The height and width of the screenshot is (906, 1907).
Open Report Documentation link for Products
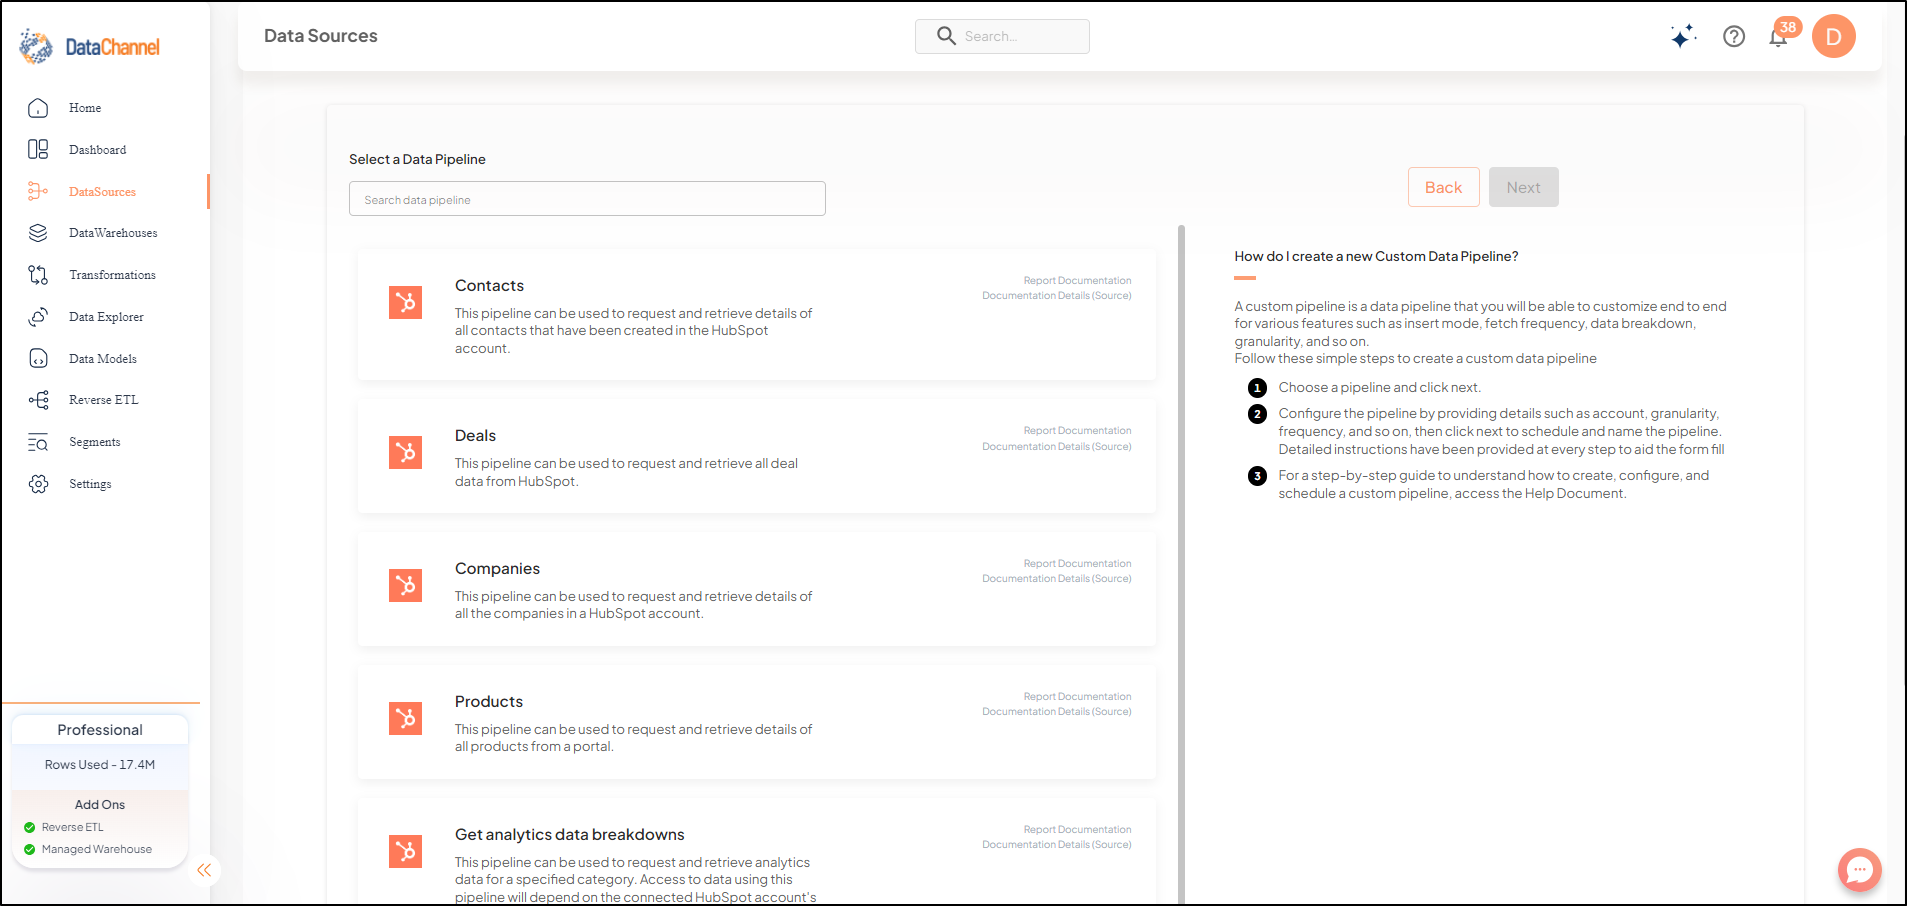tap(1077, 697)
